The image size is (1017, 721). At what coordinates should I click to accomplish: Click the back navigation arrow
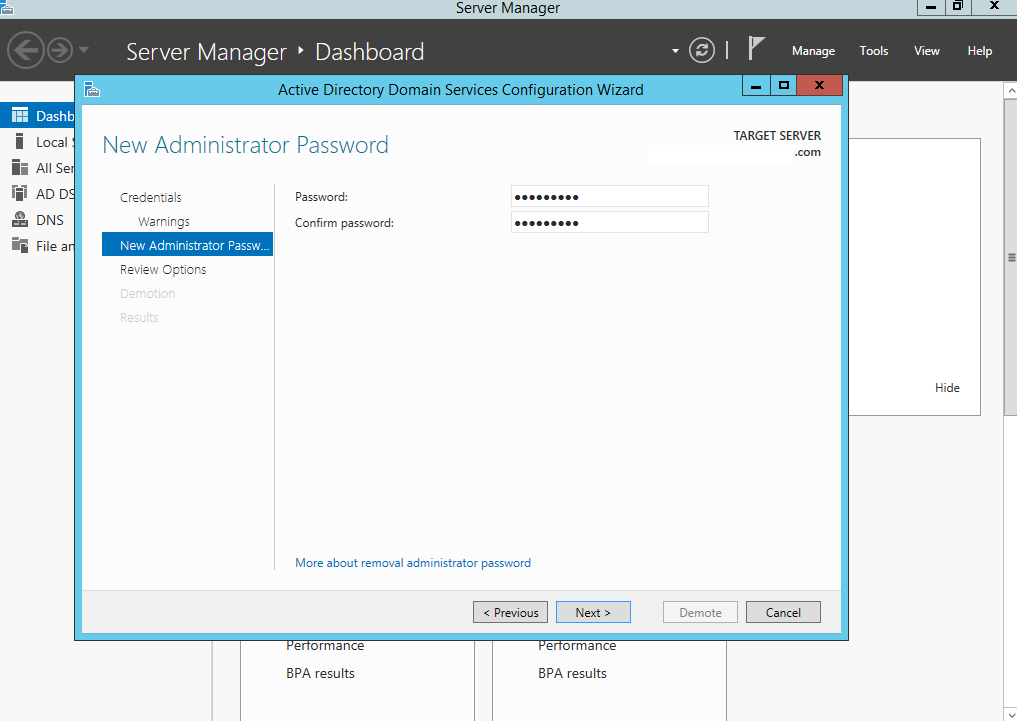[x=27, y=50]
